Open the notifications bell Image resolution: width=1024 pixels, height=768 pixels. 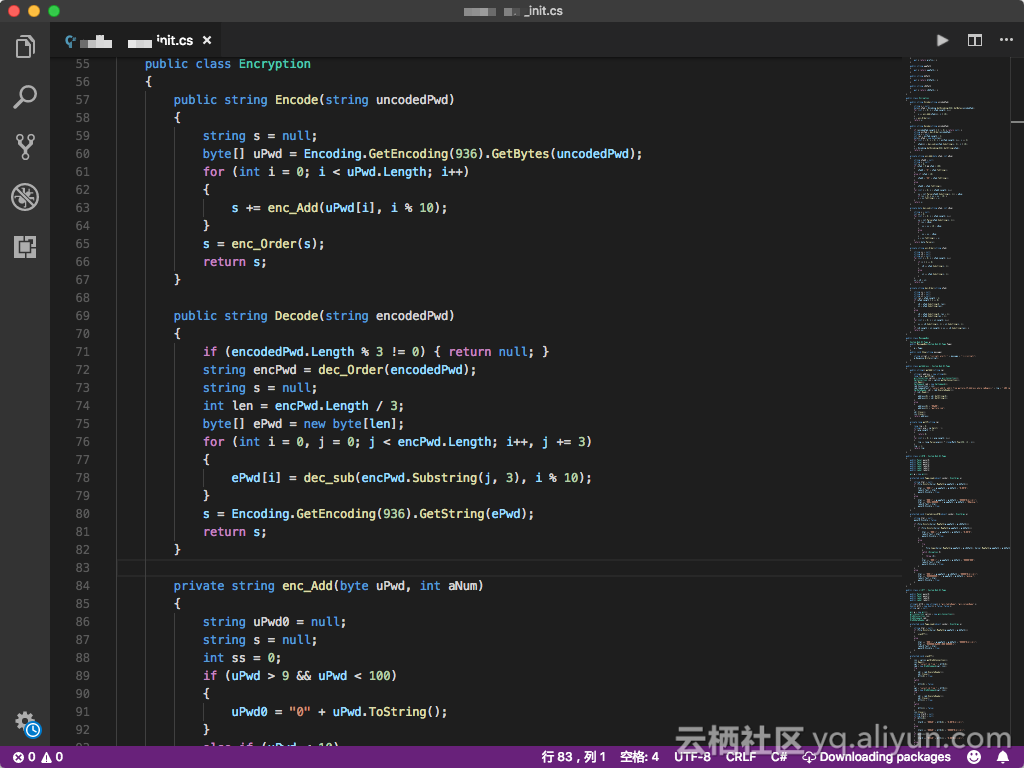pyautogui.click(x=1003, y=757)
